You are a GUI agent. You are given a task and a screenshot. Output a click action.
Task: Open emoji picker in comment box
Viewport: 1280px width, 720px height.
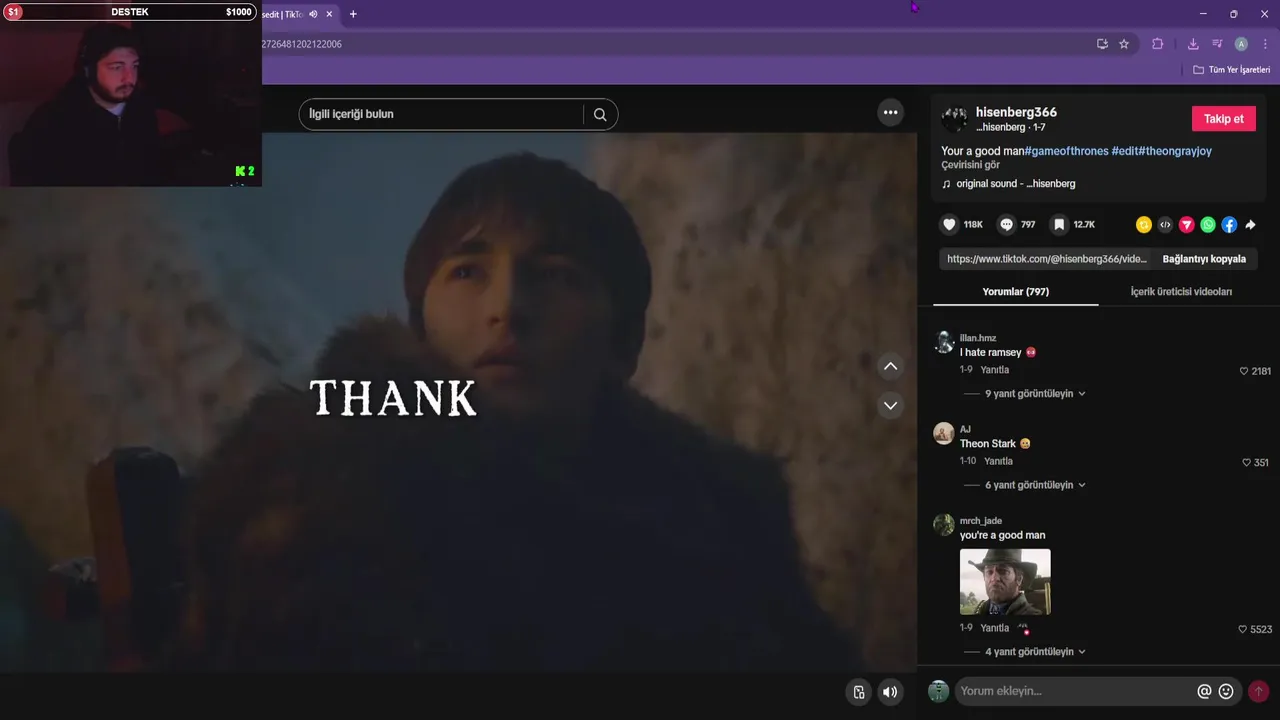pyautogui.click(x=1226, y=691)
